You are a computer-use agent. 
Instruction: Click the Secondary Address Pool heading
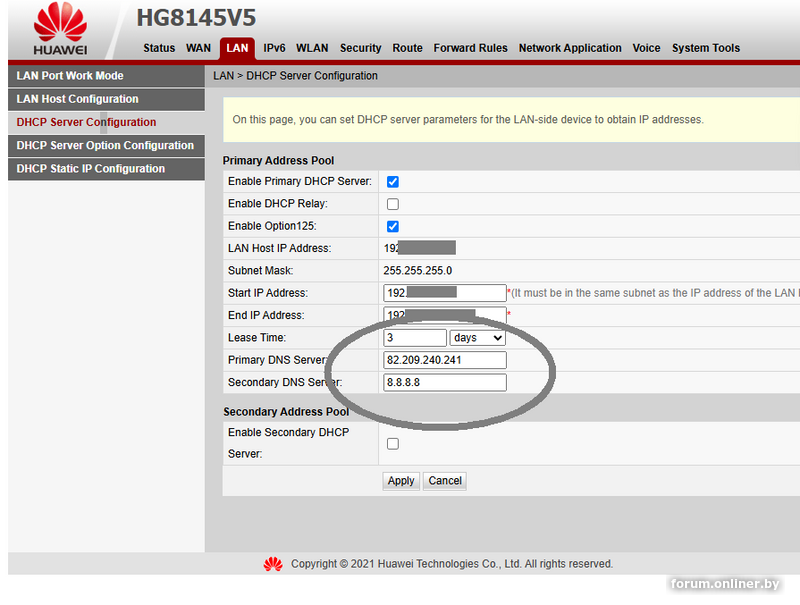(x=286, y=412)
